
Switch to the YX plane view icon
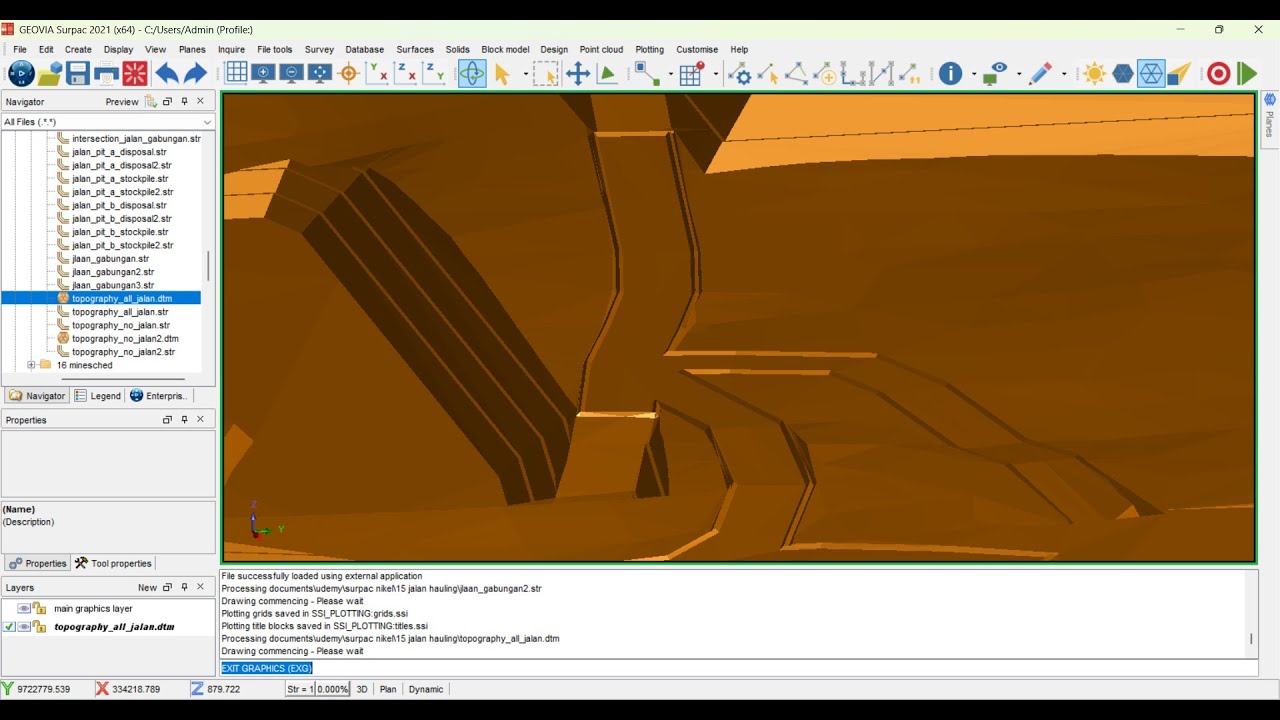377,73
